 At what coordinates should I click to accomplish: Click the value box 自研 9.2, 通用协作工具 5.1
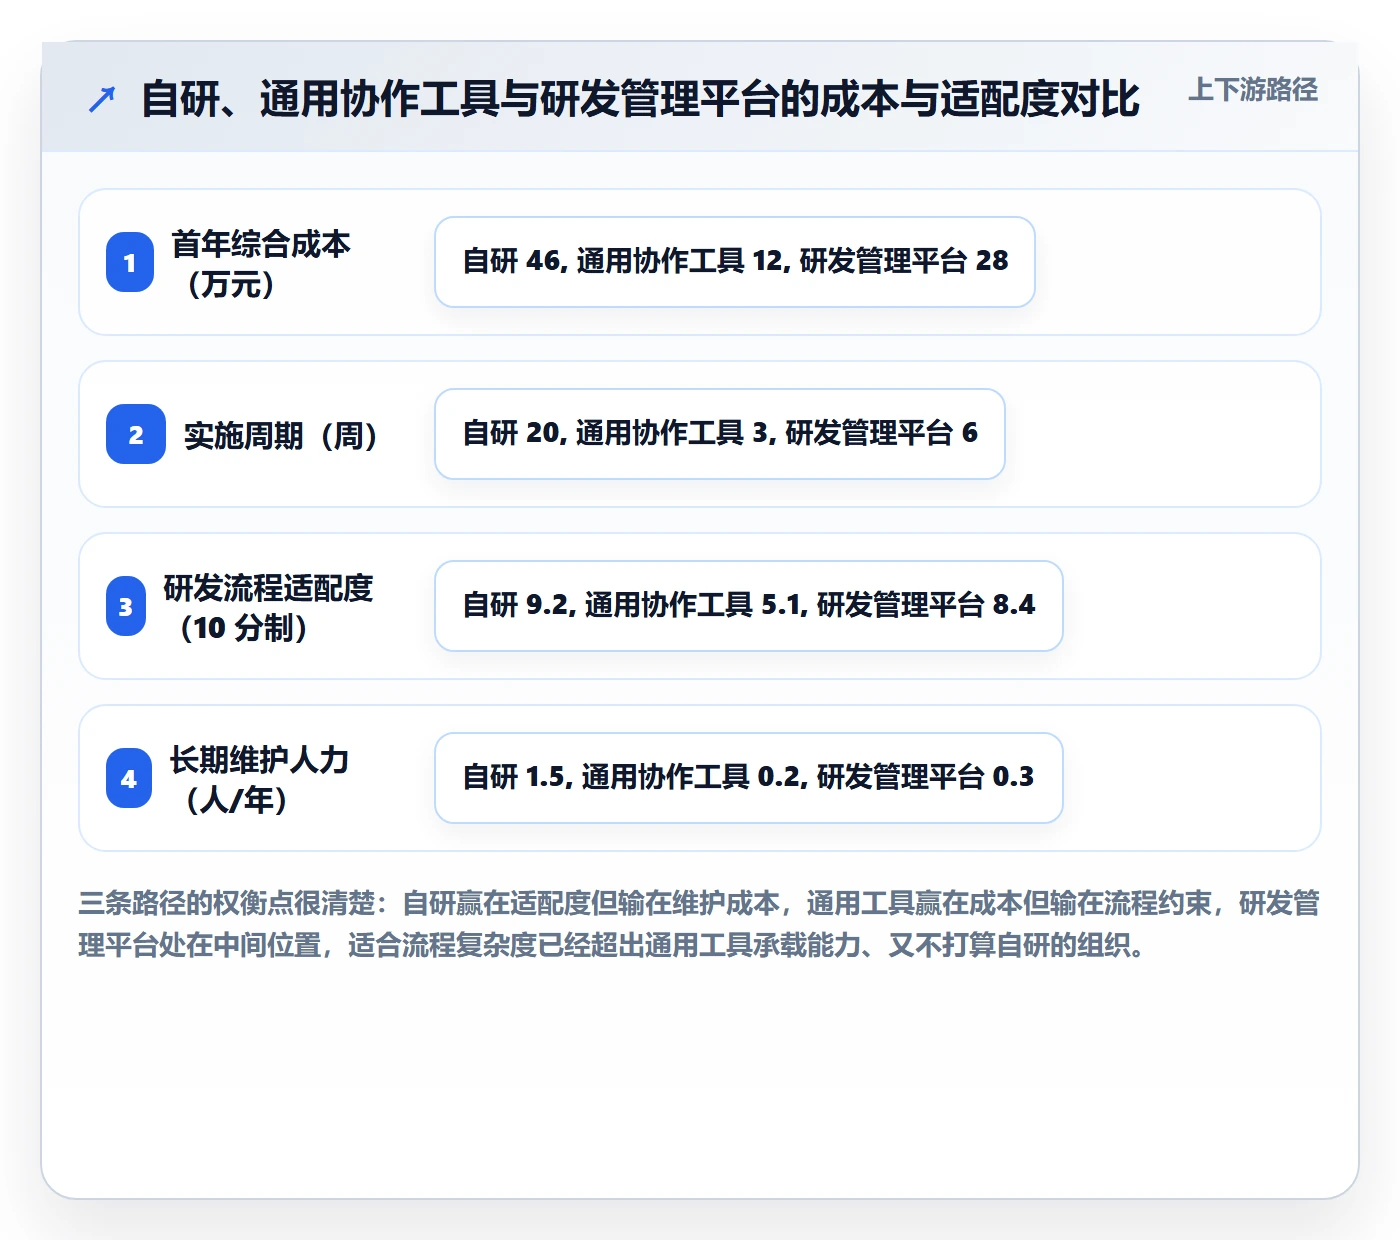(749, 606)
